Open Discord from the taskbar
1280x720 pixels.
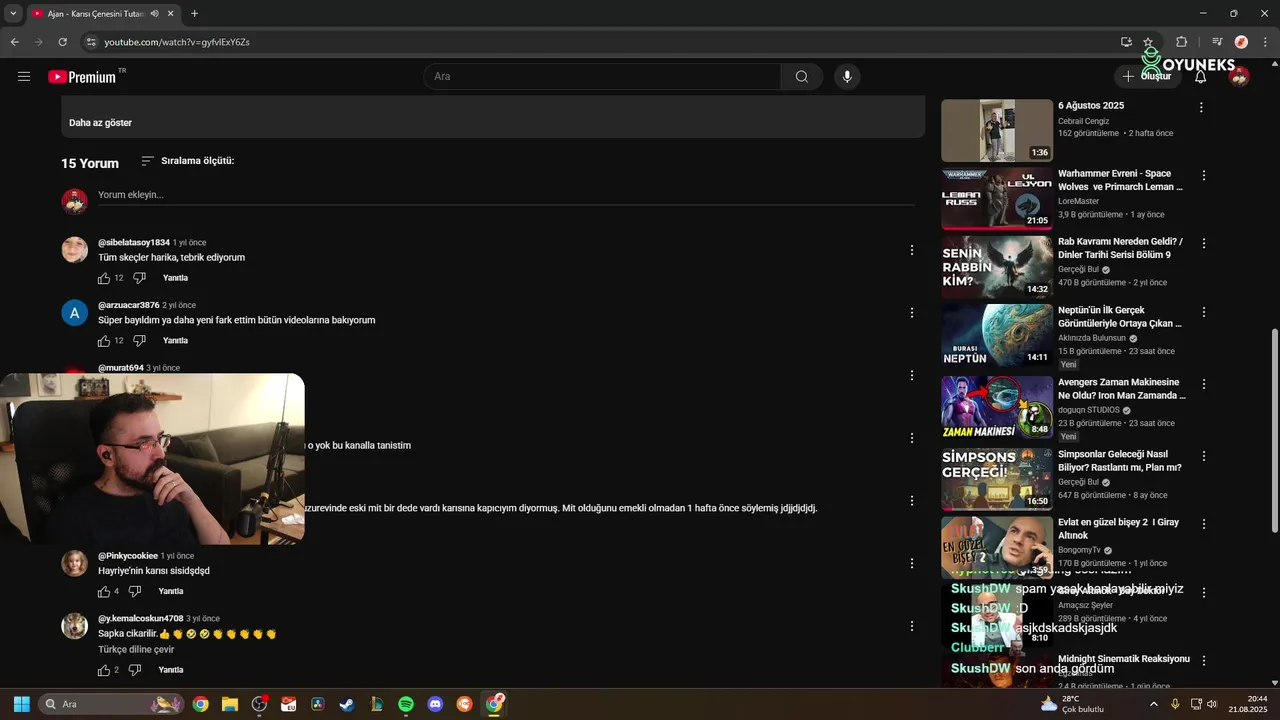[x=435, y=704]
